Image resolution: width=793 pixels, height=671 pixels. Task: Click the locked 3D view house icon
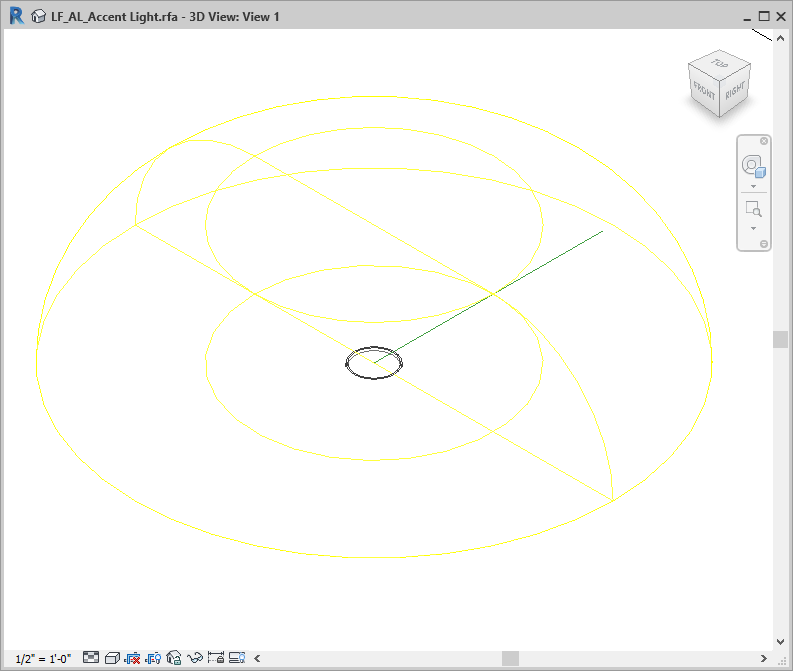[174, 658]
